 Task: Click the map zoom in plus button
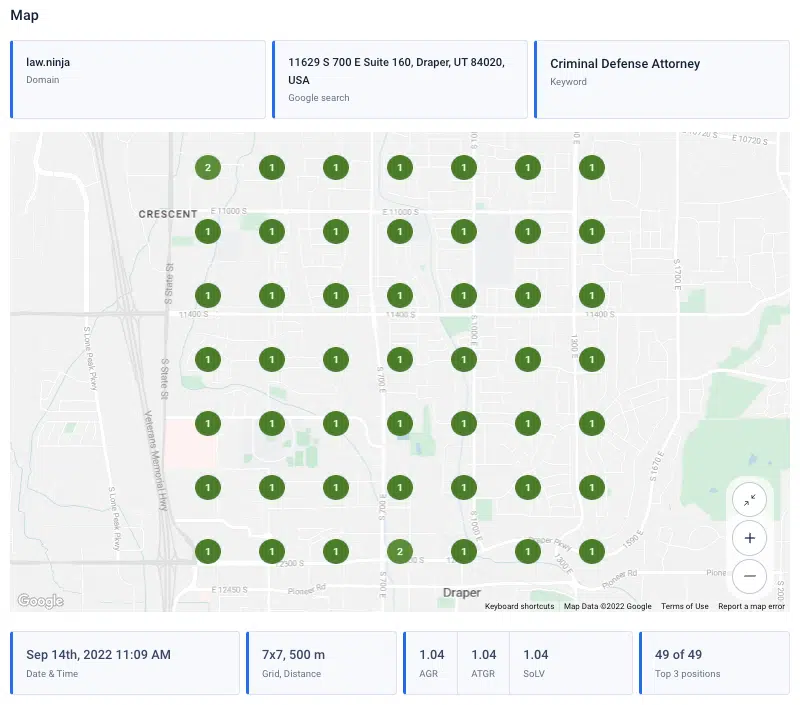click(x=749, y=538)
